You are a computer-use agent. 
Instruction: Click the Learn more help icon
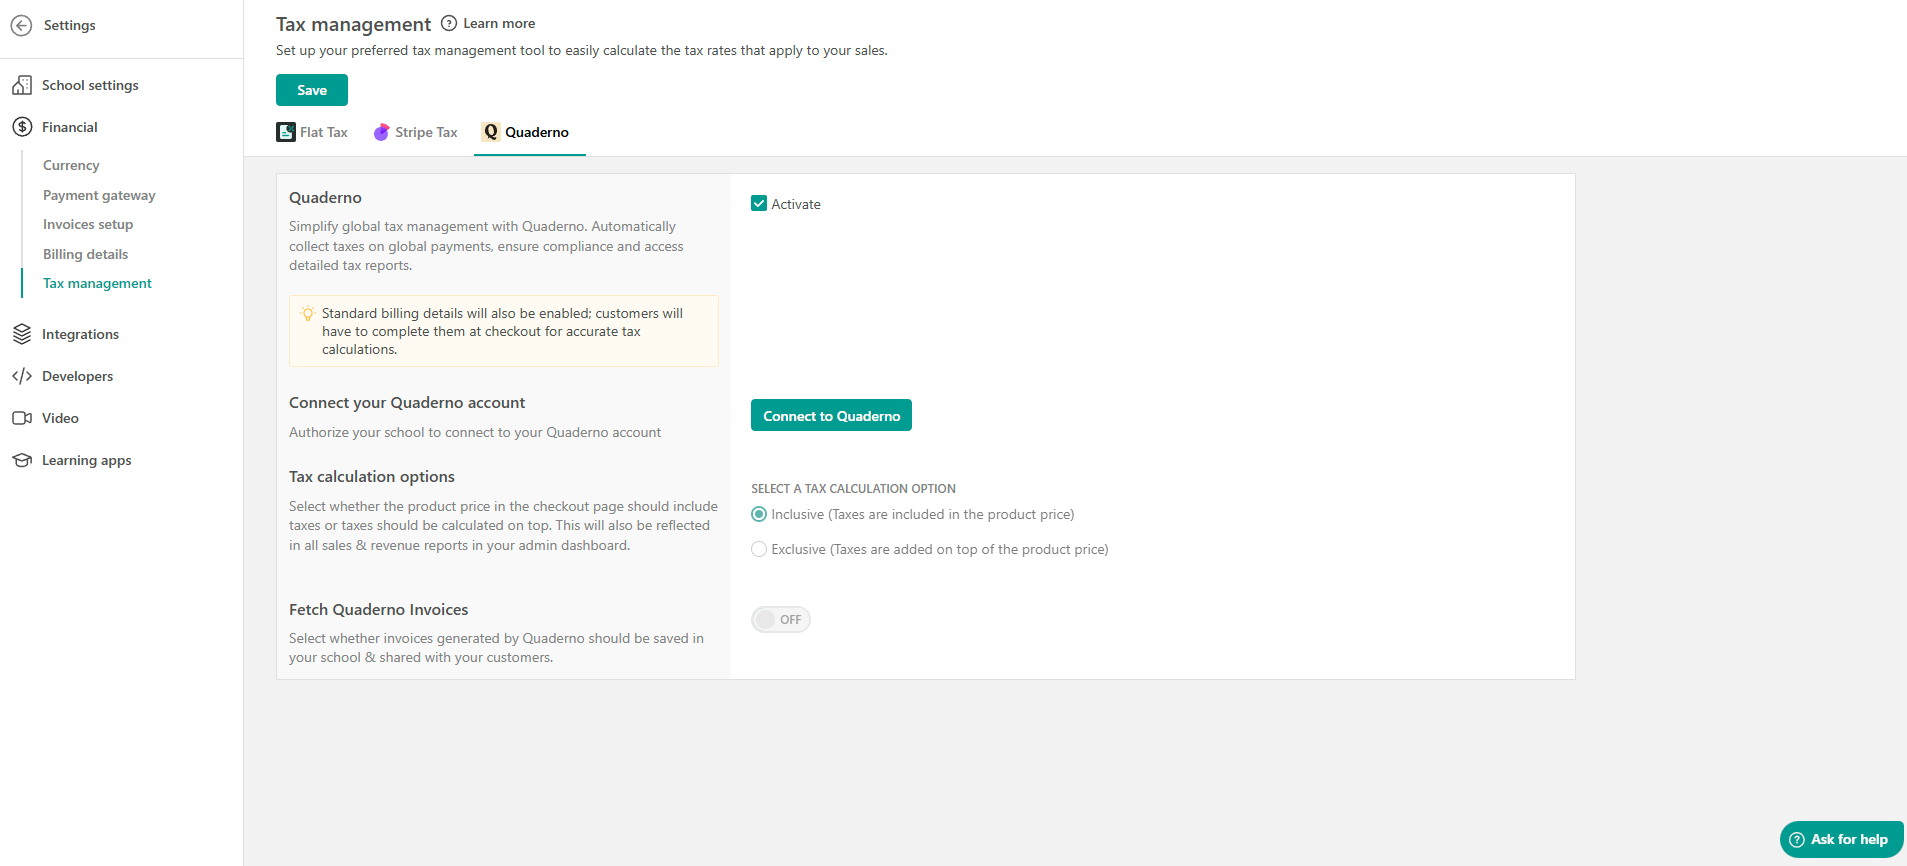(x=449, y=23)
